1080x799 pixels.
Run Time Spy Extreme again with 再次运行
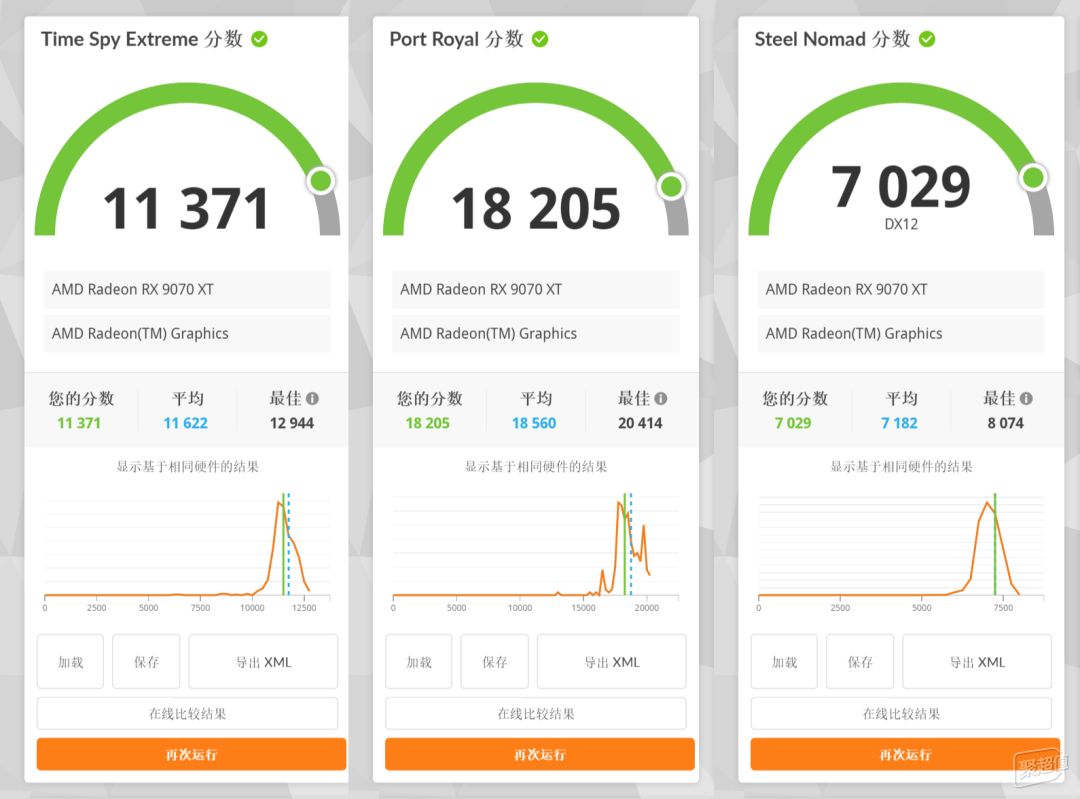[191, 754]
